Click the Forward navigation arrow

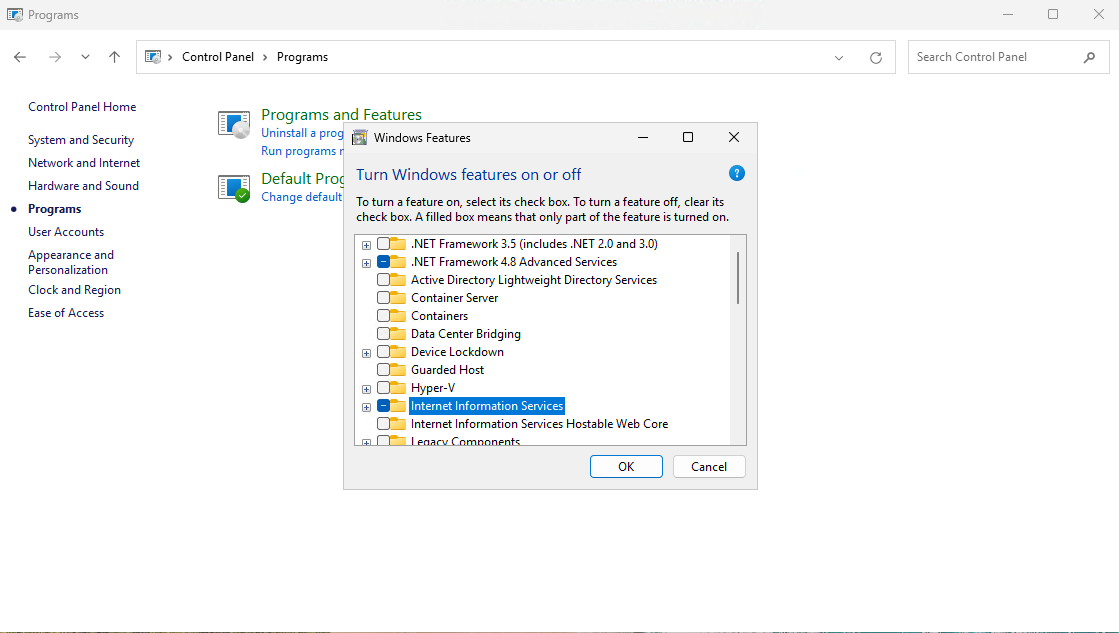pyautogui.click(x=55, y=57)
